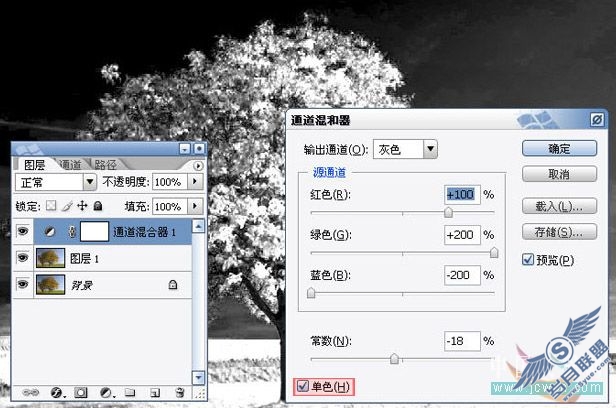
Task: Click the 存储 save button
Action: click(x=559, y=232)
